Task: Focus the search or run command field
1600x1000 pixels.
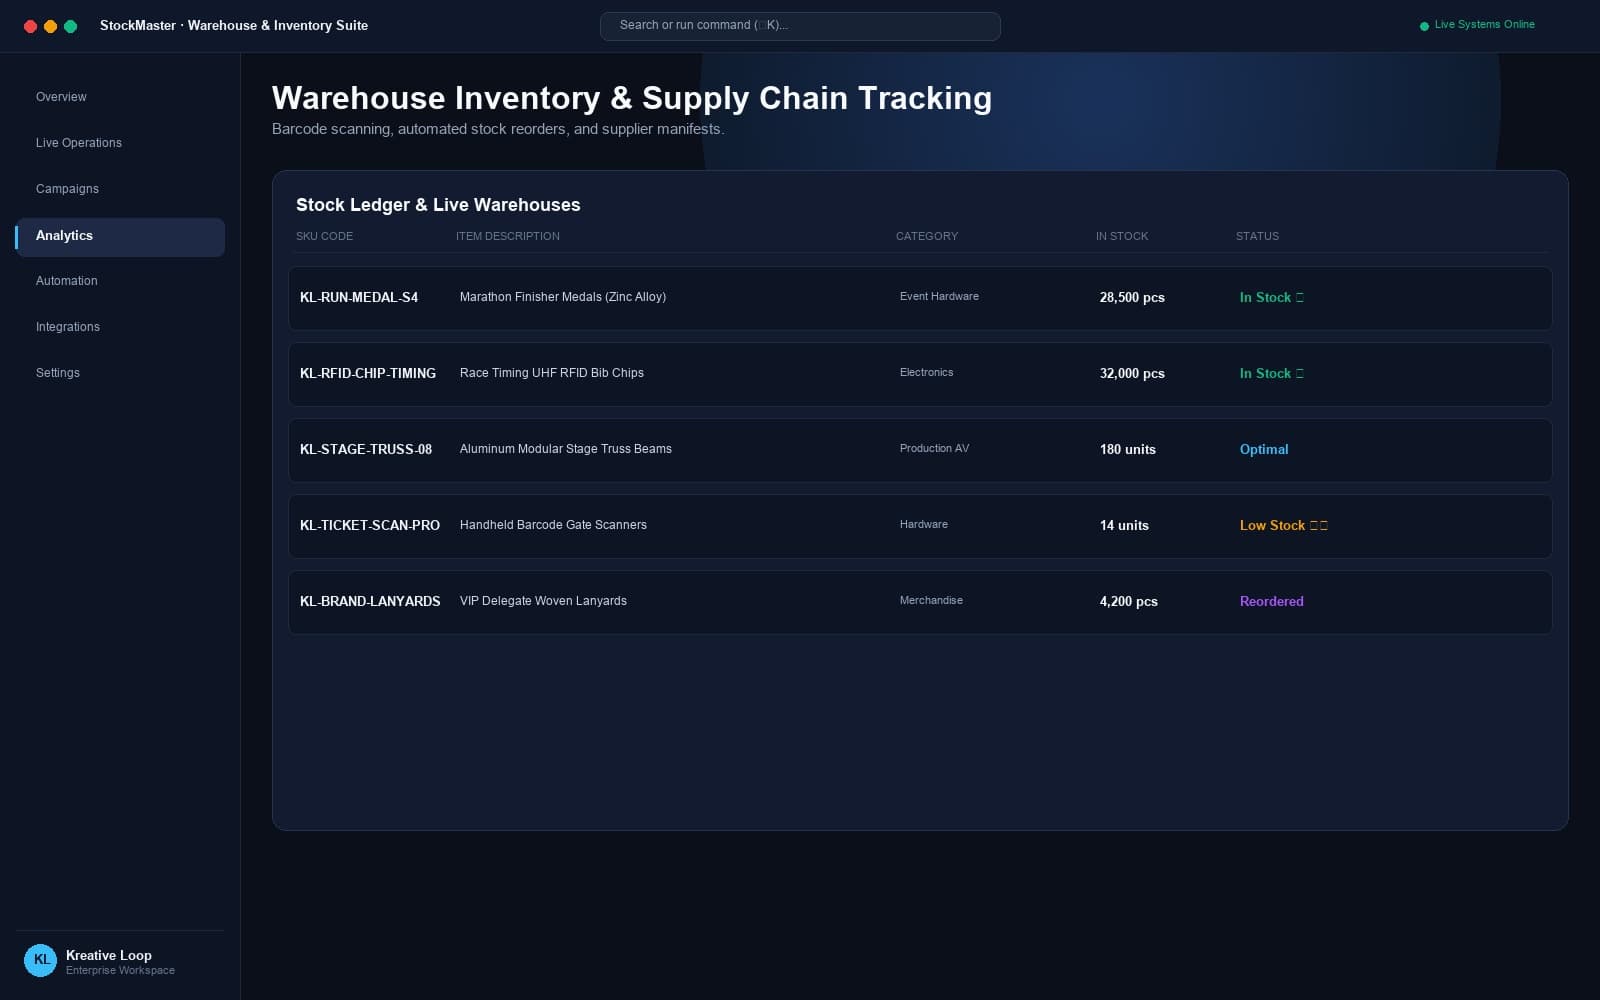Action: coord(800,26)
